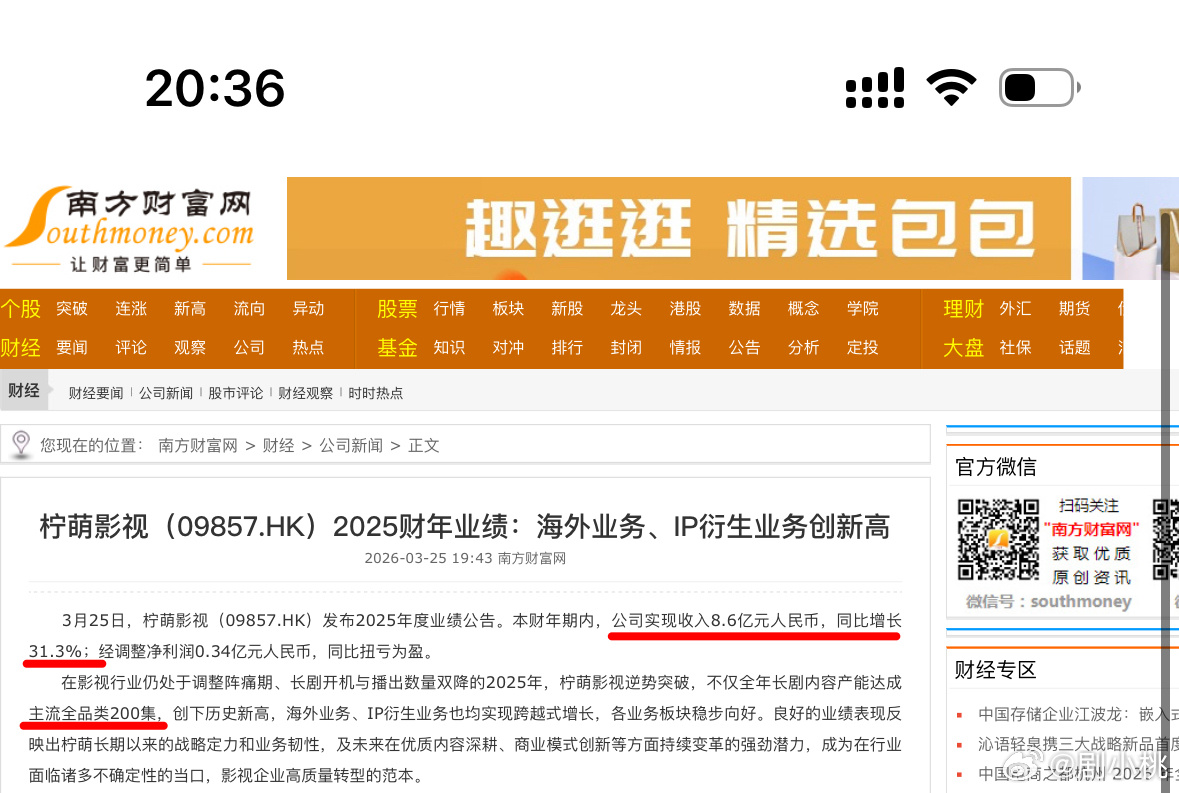
Task: Go to the 理财 navigation category
Action: point(963,308)
